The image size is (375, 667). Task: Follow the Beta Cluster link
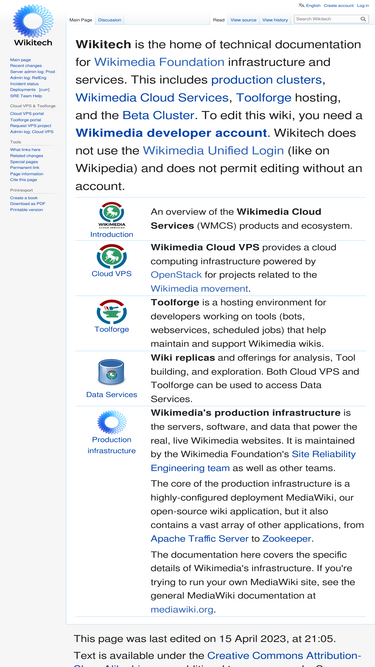[158, 115]
